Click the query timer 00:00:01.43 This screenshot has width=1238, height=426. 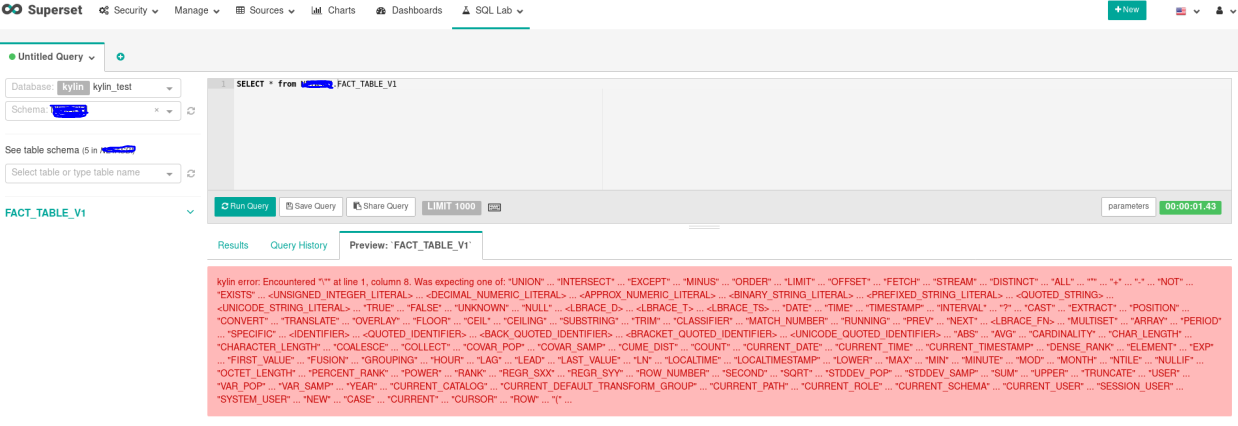click(x=1190, y=206)
